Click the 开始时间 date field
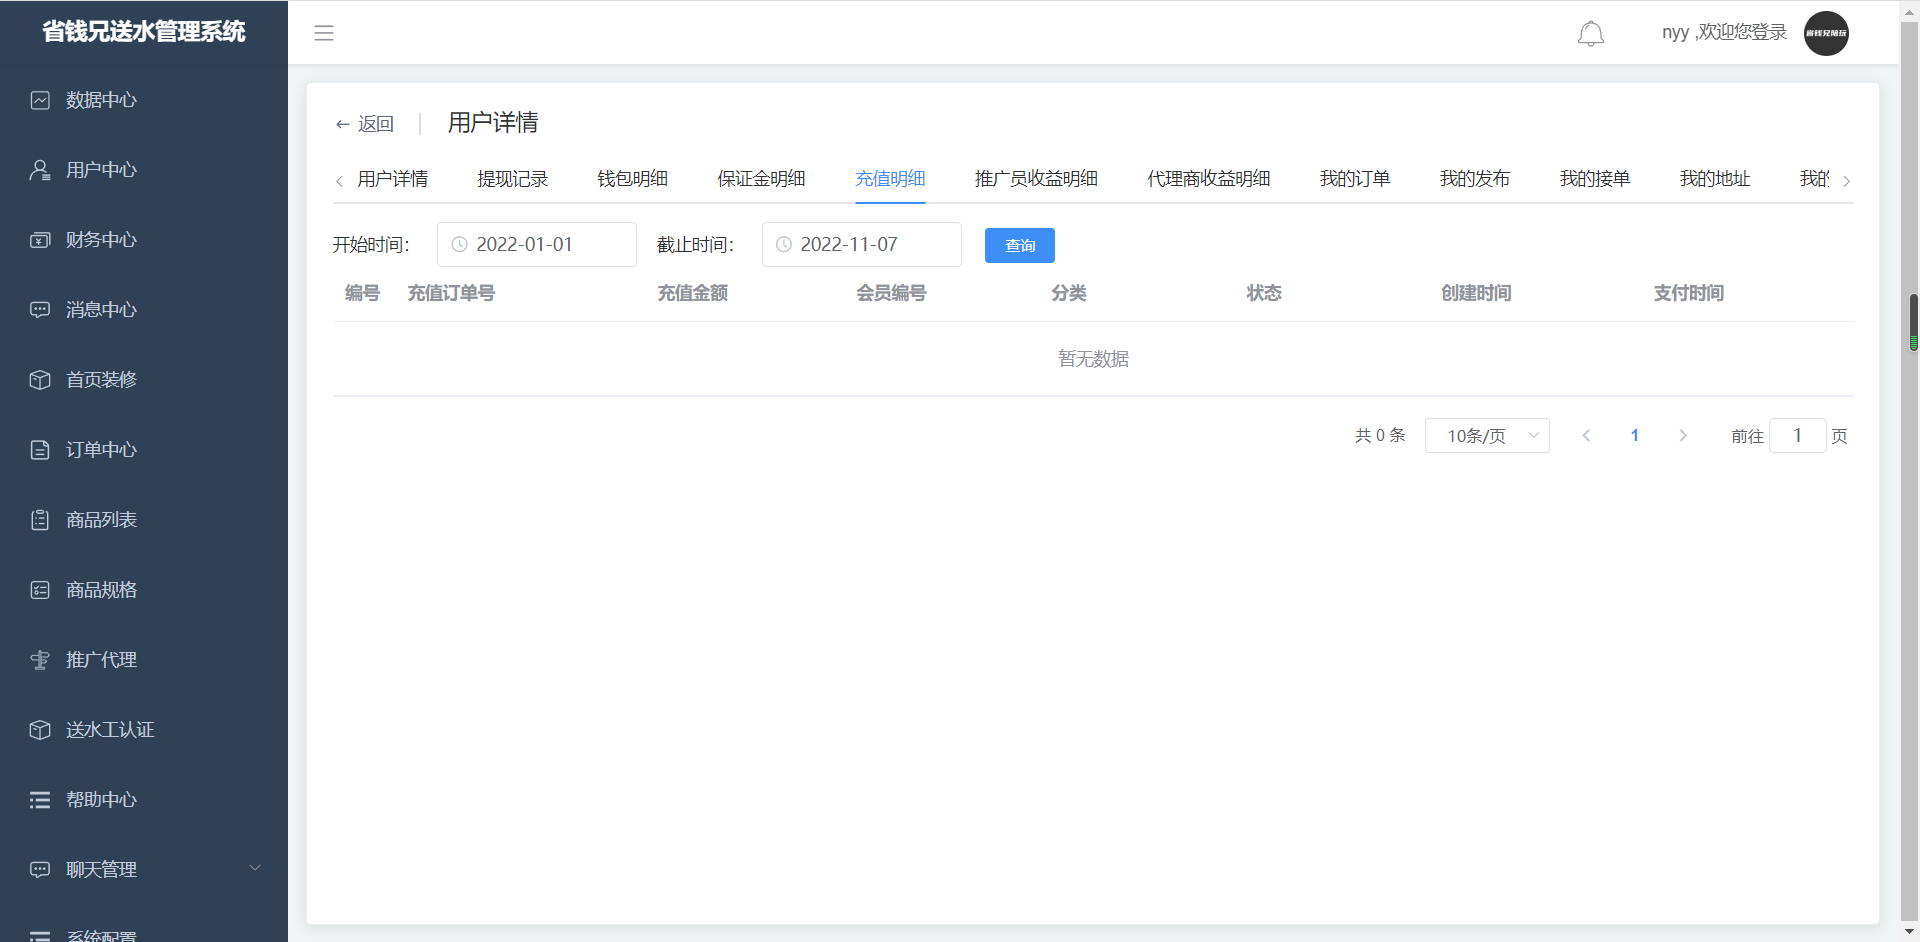1920x942 pixels. click(537, 245)
